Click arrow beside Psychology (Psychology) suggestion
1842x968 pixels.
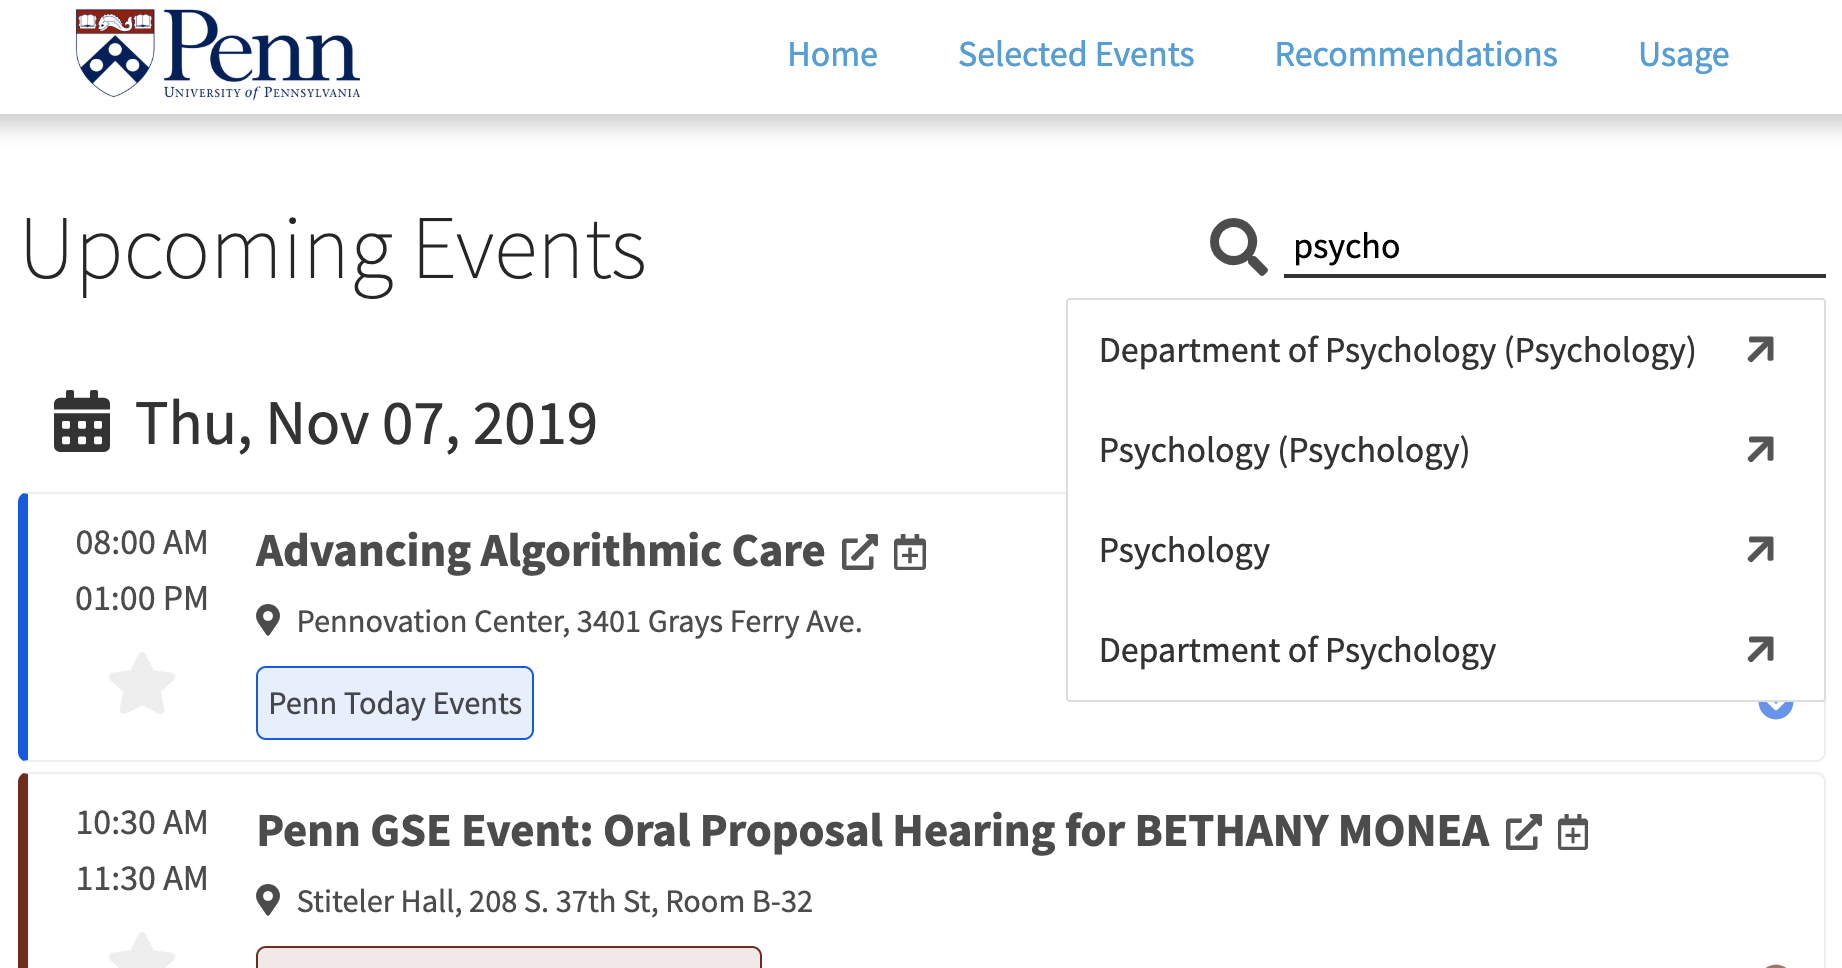click(x=1760, y=450)
